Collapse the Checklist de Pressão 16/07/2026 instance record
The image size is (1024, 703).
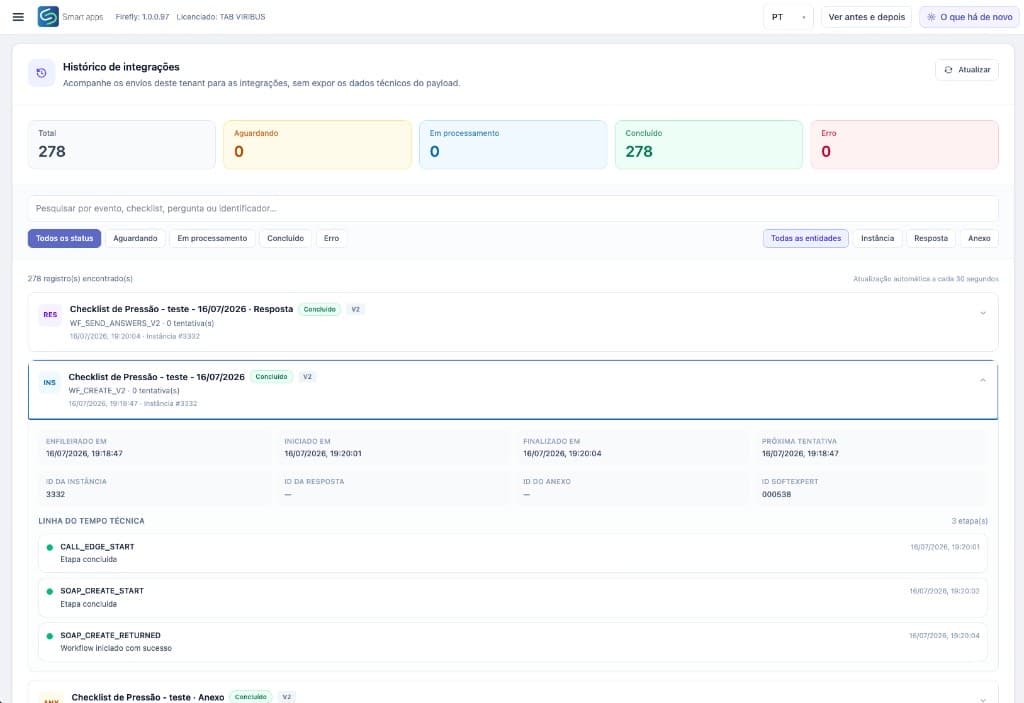coord(983,380)
